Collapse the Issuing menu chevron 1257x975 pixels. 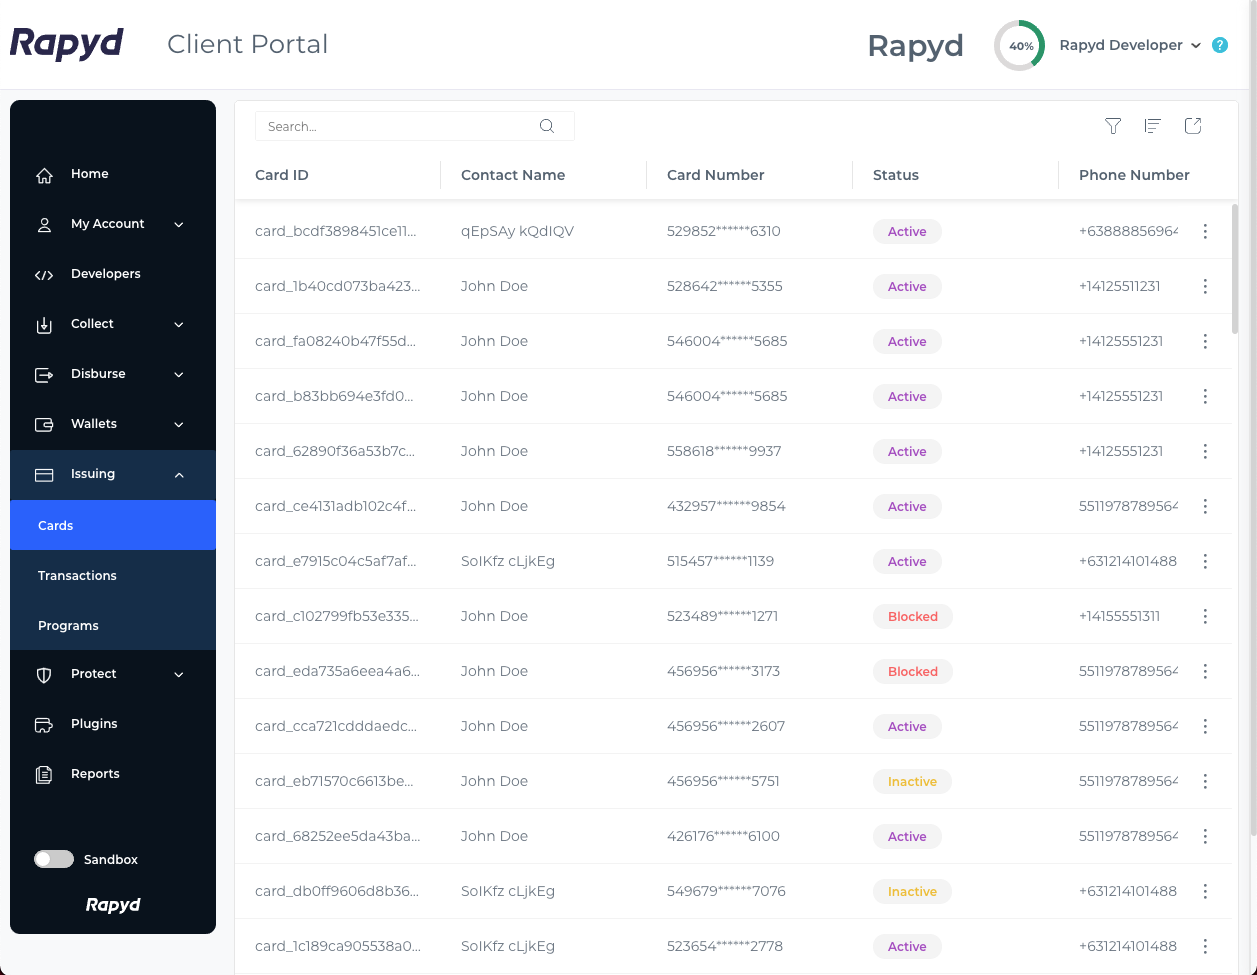point(179,475)
